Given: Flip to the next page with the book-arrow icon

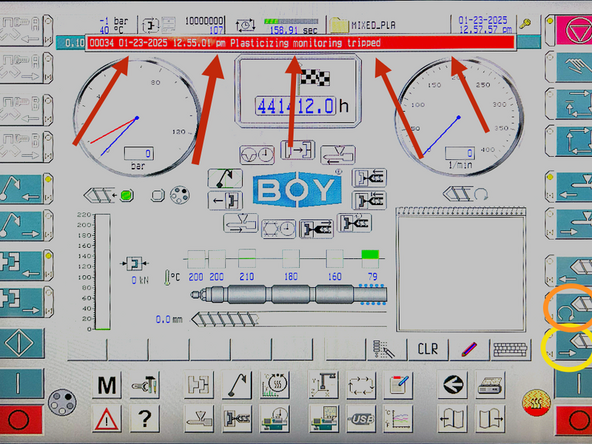Looking at the screenshot, I should [x=490, y=419].
